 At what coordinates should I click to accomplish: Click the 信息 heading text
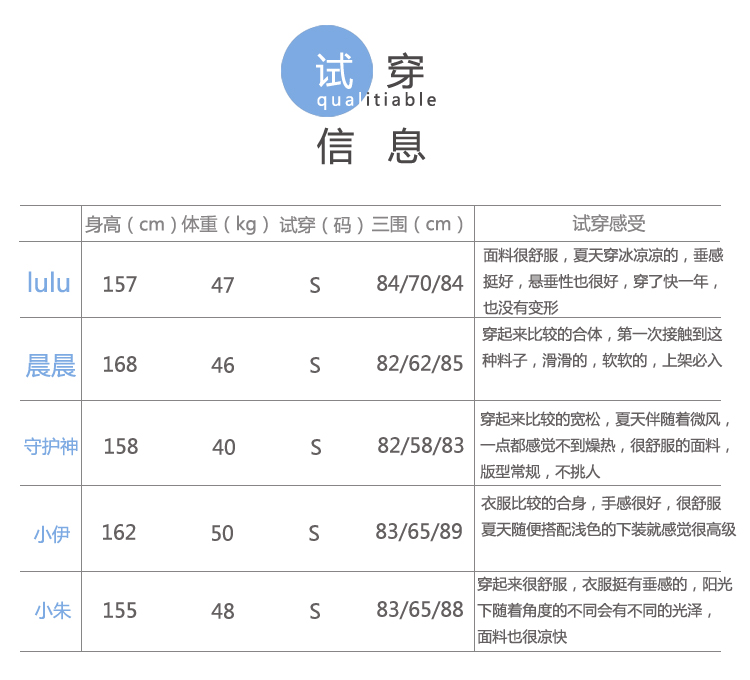[372, 147]
